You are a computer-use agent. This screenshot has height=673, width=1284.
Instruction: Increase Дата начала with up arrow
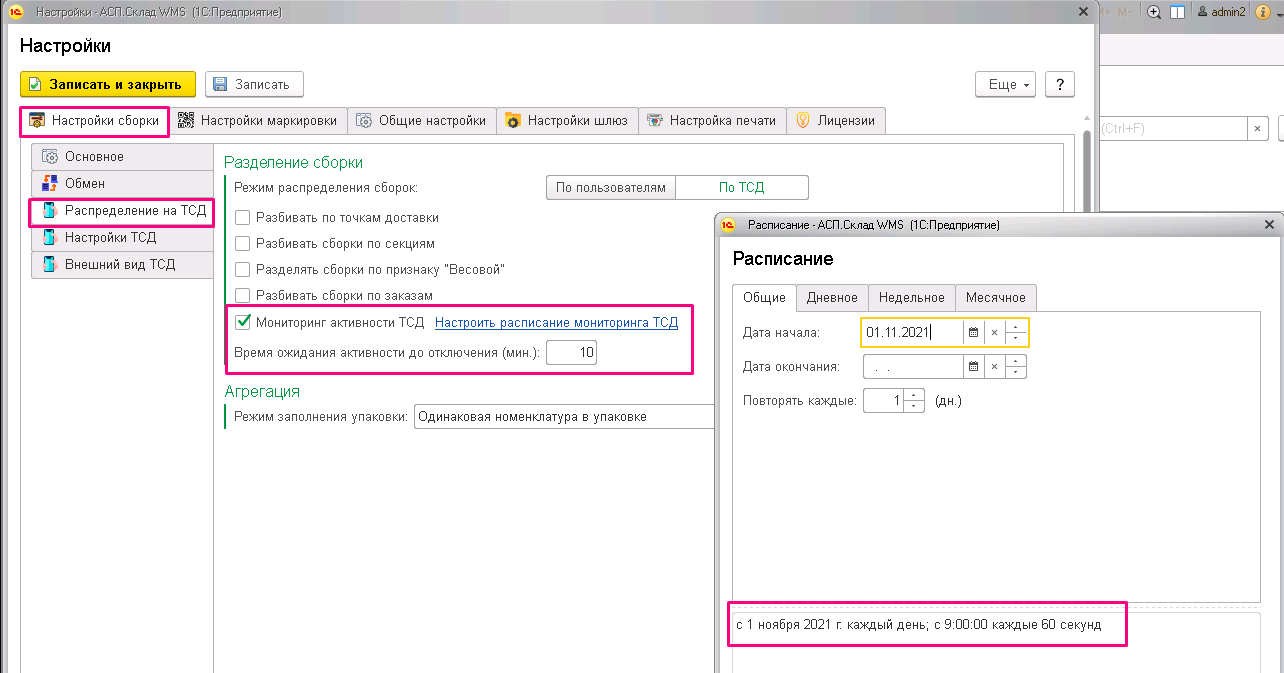pyautogui.click(x=1016, y=326)
